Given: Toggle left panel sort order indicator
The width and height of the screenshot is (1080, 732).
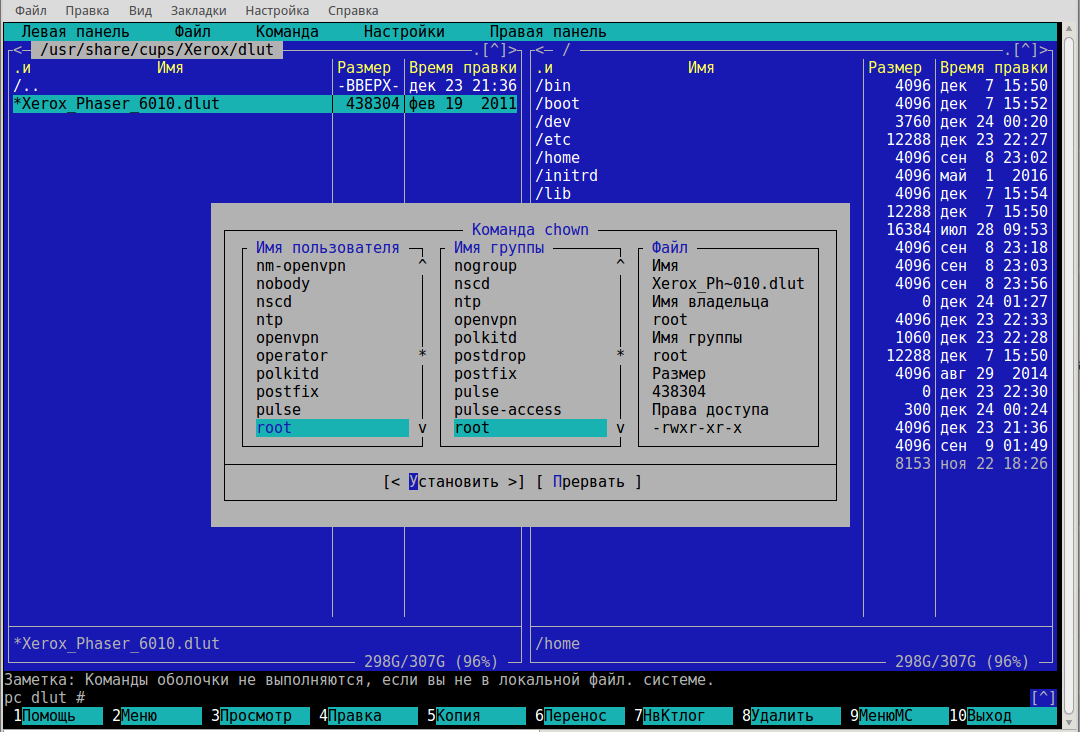Looking at the screenshot, I should (22, 68).
